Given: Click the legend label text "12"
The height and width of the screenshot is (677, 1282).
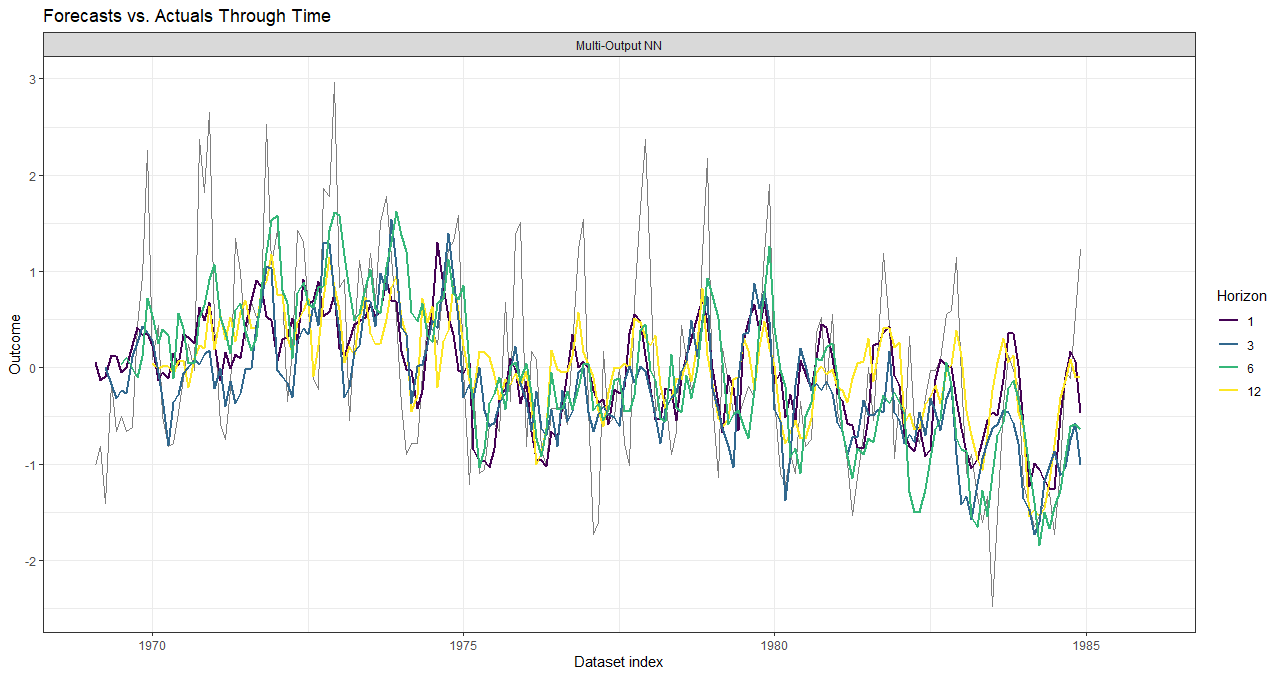Looking at the screenshot, I should (1254, 393).
